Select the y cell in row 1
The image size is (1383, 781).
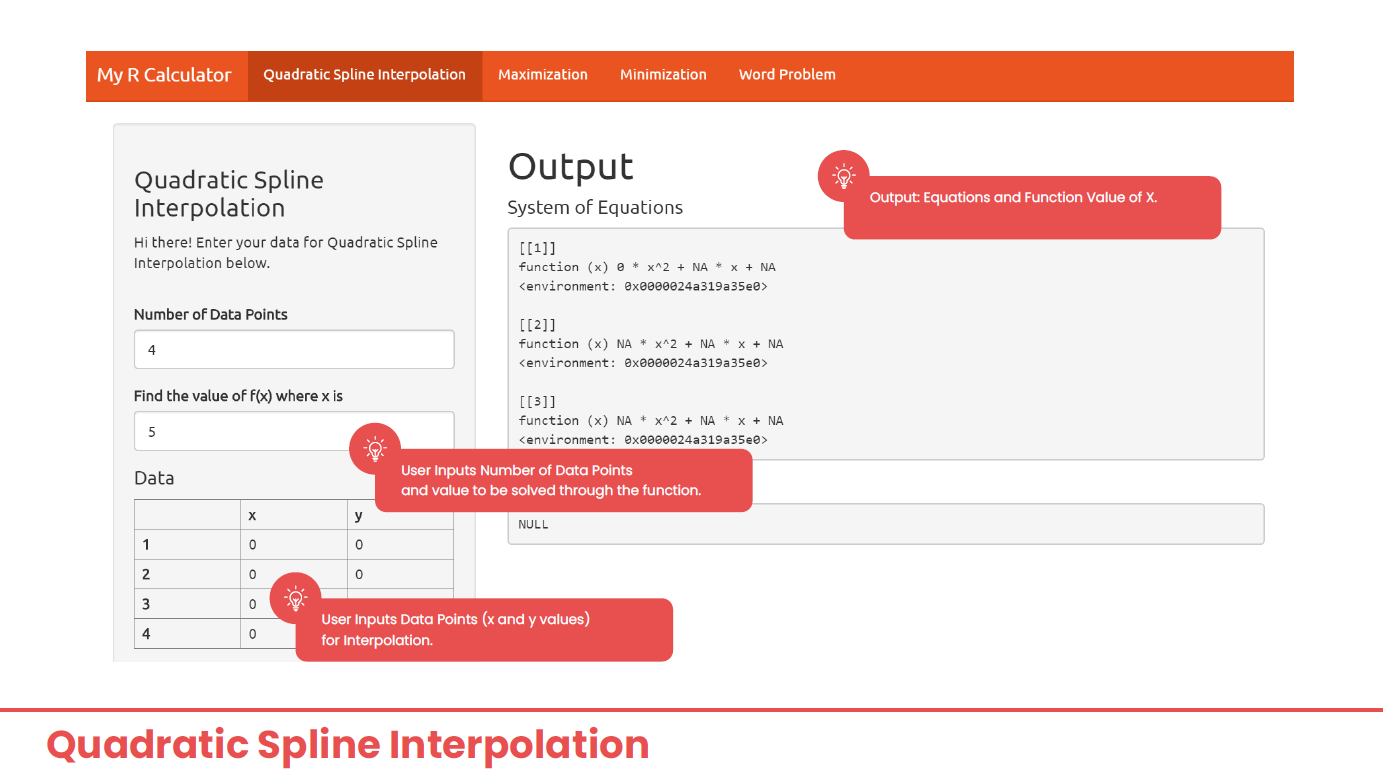400,545
